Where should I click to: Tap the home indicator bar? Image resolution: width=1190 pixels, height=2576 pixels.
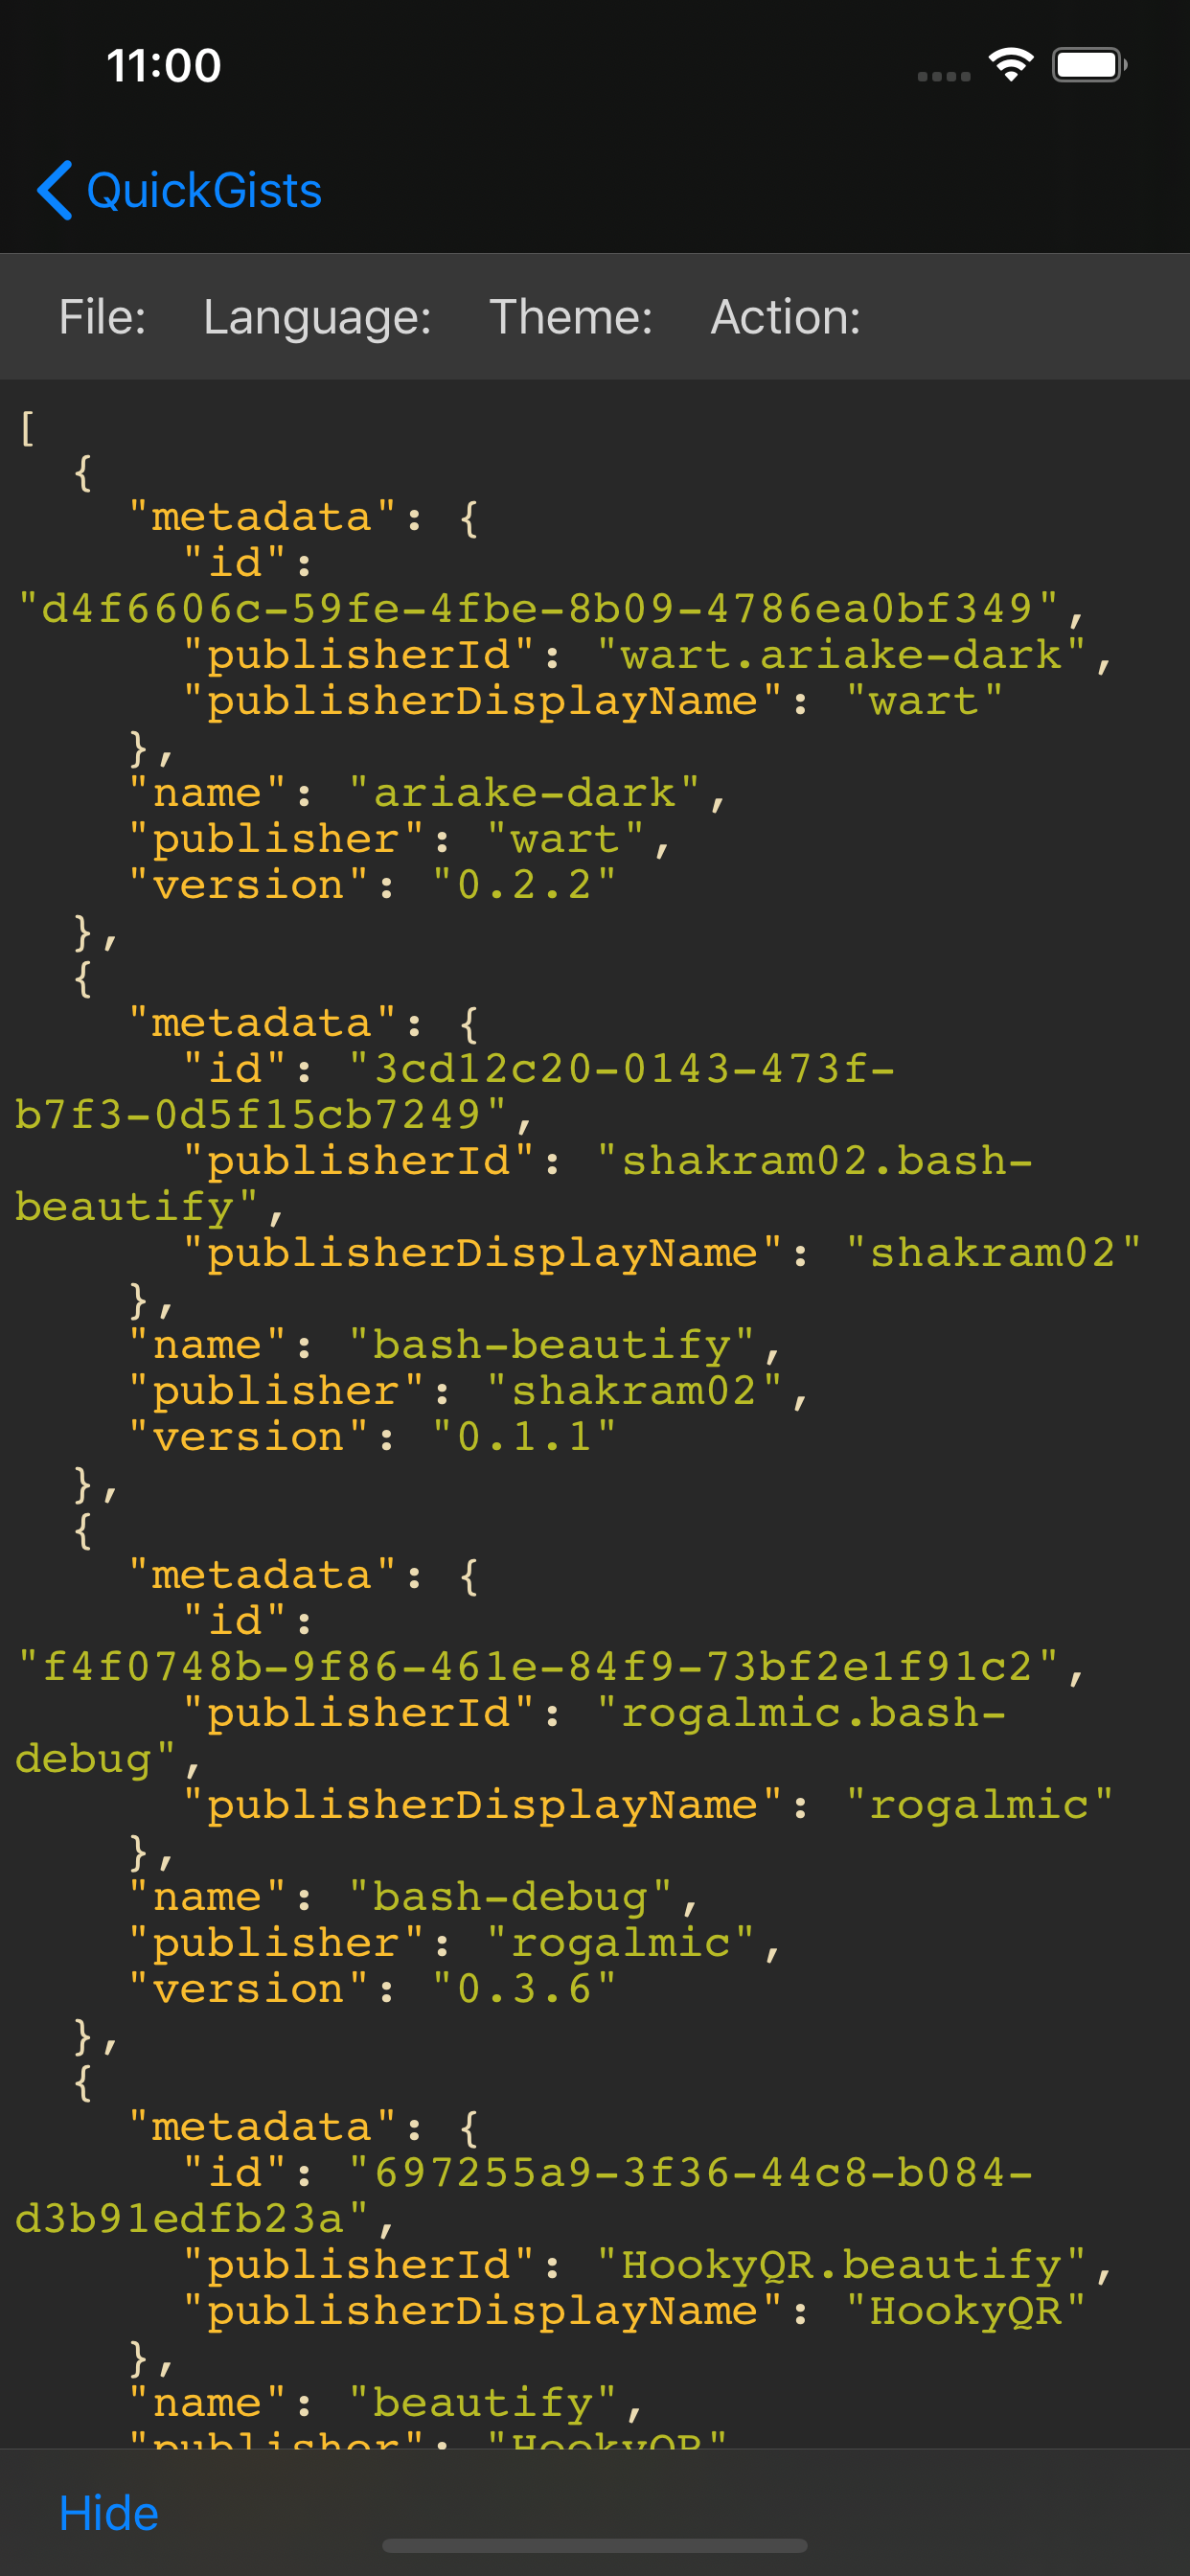coord(594,2544)
